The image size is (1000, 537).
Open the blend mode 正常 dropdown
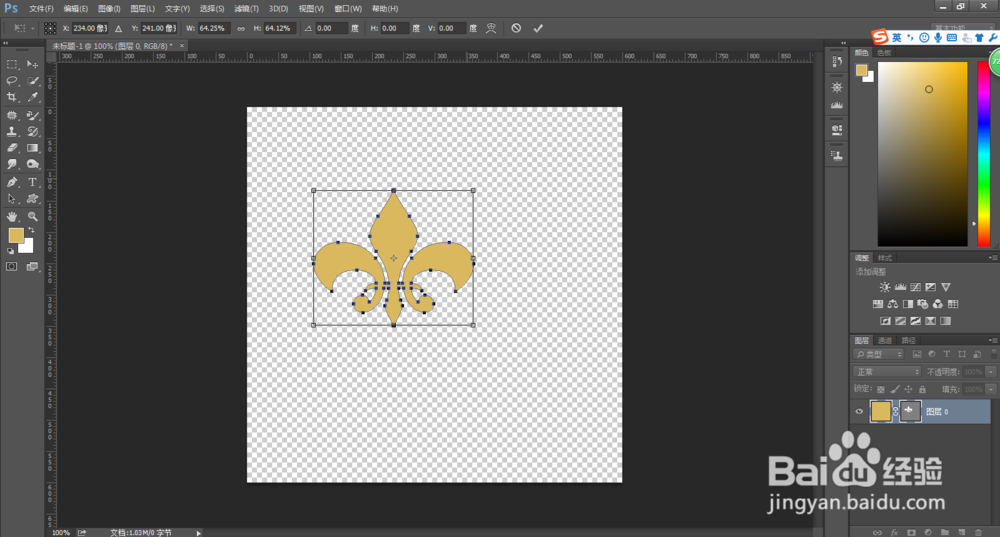pos(887,372)
